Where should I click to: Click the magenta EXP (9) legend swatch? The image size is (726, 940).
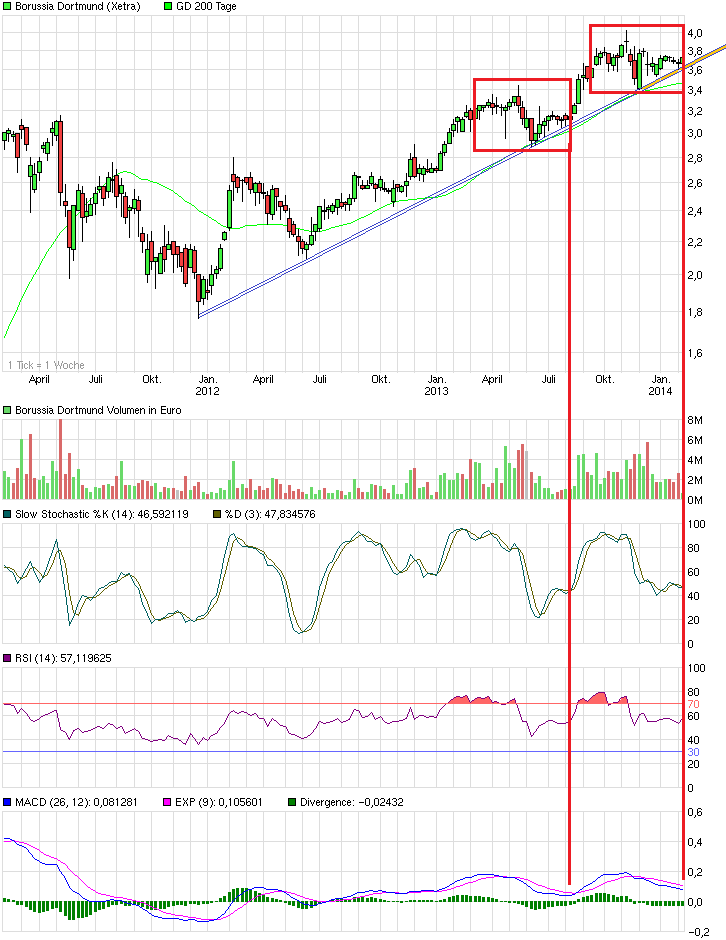[x=167, y=802]
